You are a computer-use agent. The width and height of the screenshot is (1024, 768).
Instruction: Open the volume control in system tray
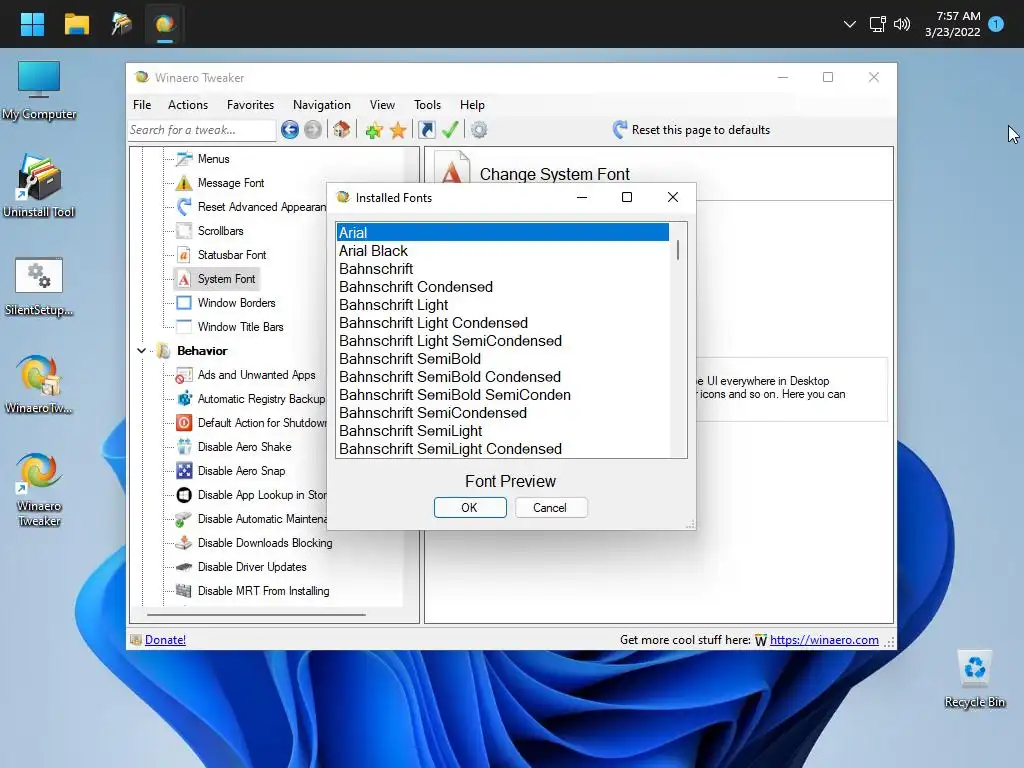coord(902,24)
